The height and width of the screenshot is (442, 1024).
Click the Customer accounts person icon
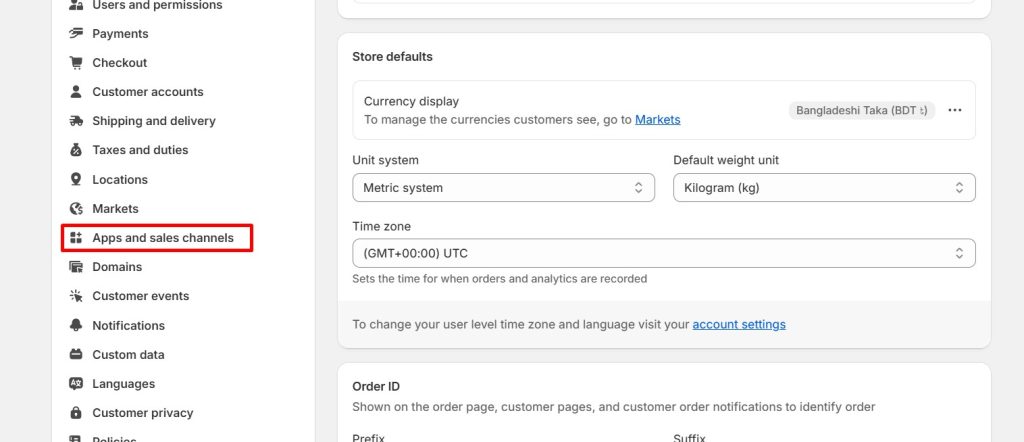coord(76,91)
